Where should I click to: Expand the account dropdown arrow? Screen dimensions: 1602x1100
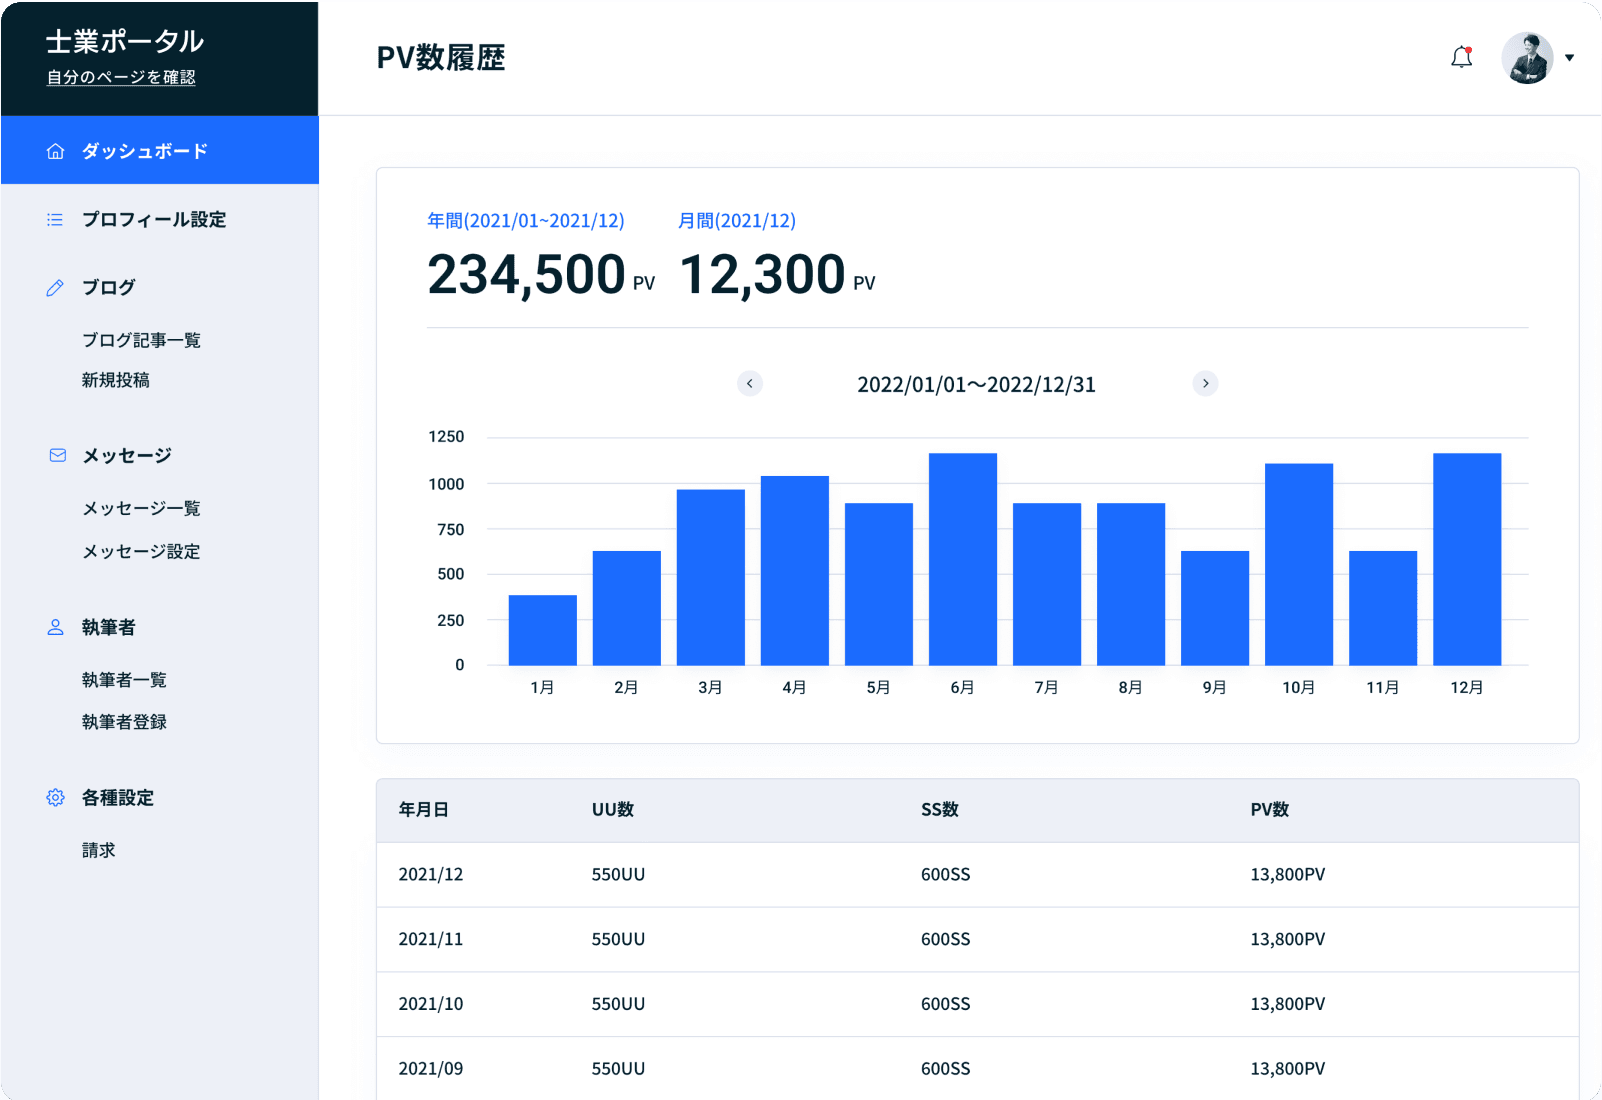pyautogui.click(x=1570, y=58)
